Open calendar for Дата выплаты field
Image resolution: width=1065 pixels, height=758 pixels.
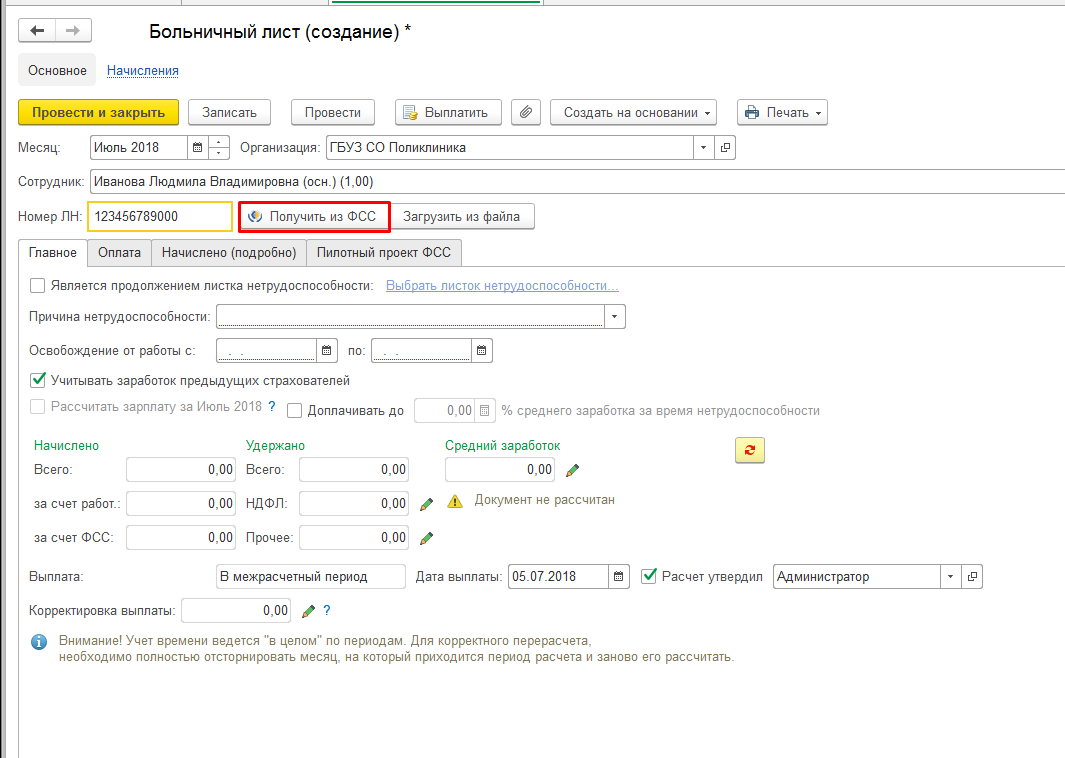620,577
